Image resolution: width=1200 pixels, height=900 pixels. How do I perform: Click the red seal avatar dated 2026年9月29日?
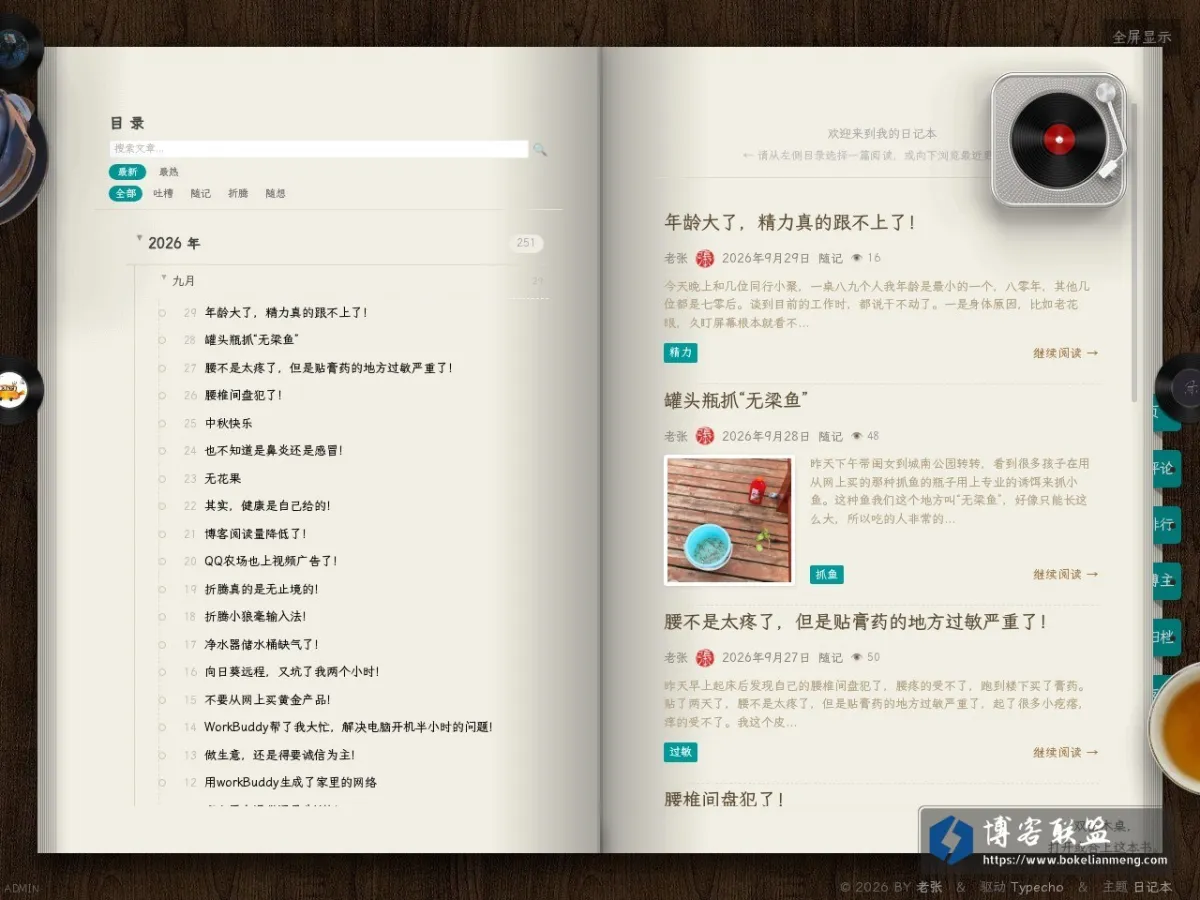pyautogui.click(x=705, y=258)
